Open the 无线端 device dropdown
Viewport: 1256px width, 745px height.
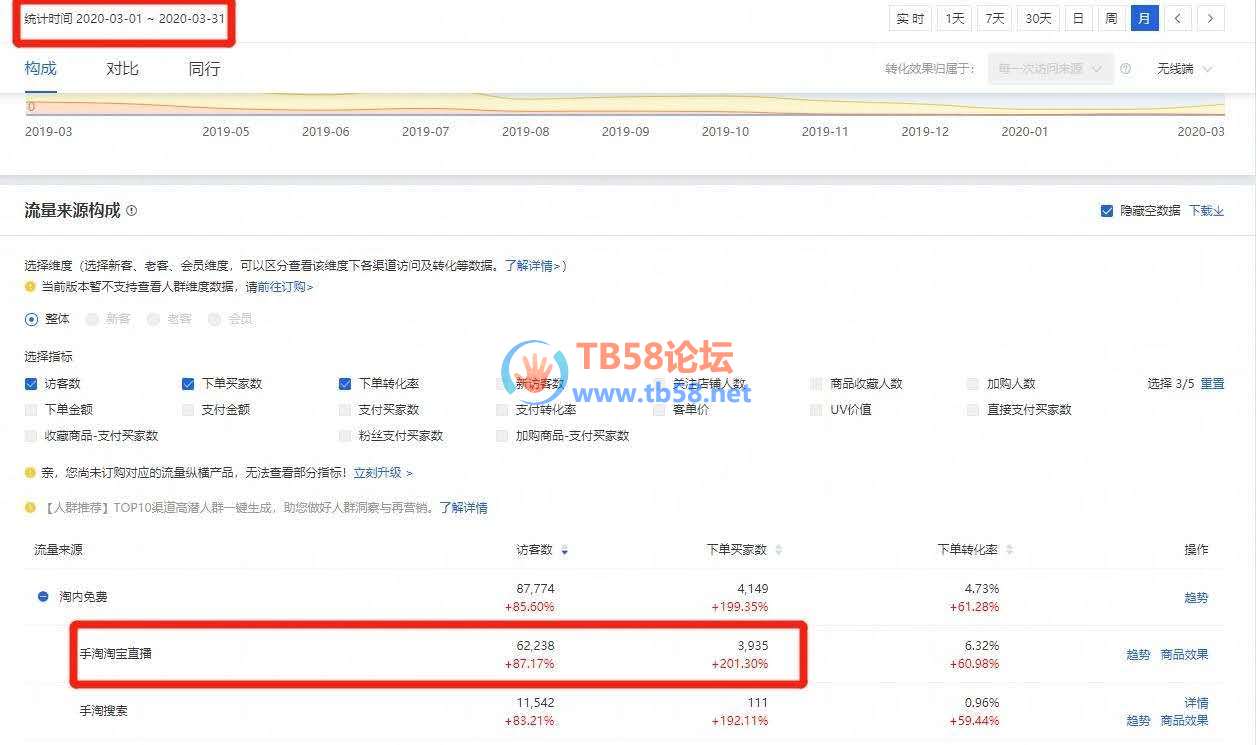1184,69
